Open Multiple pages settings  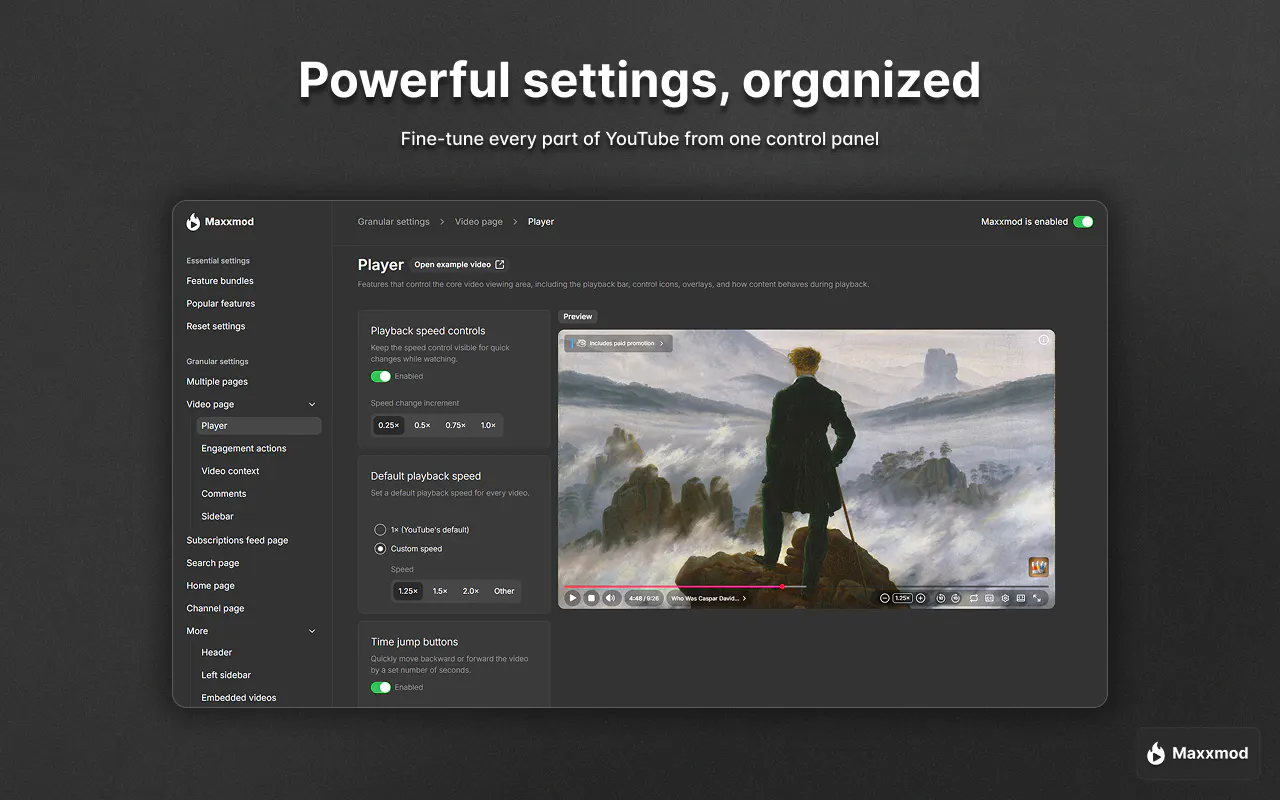point(217,382)
